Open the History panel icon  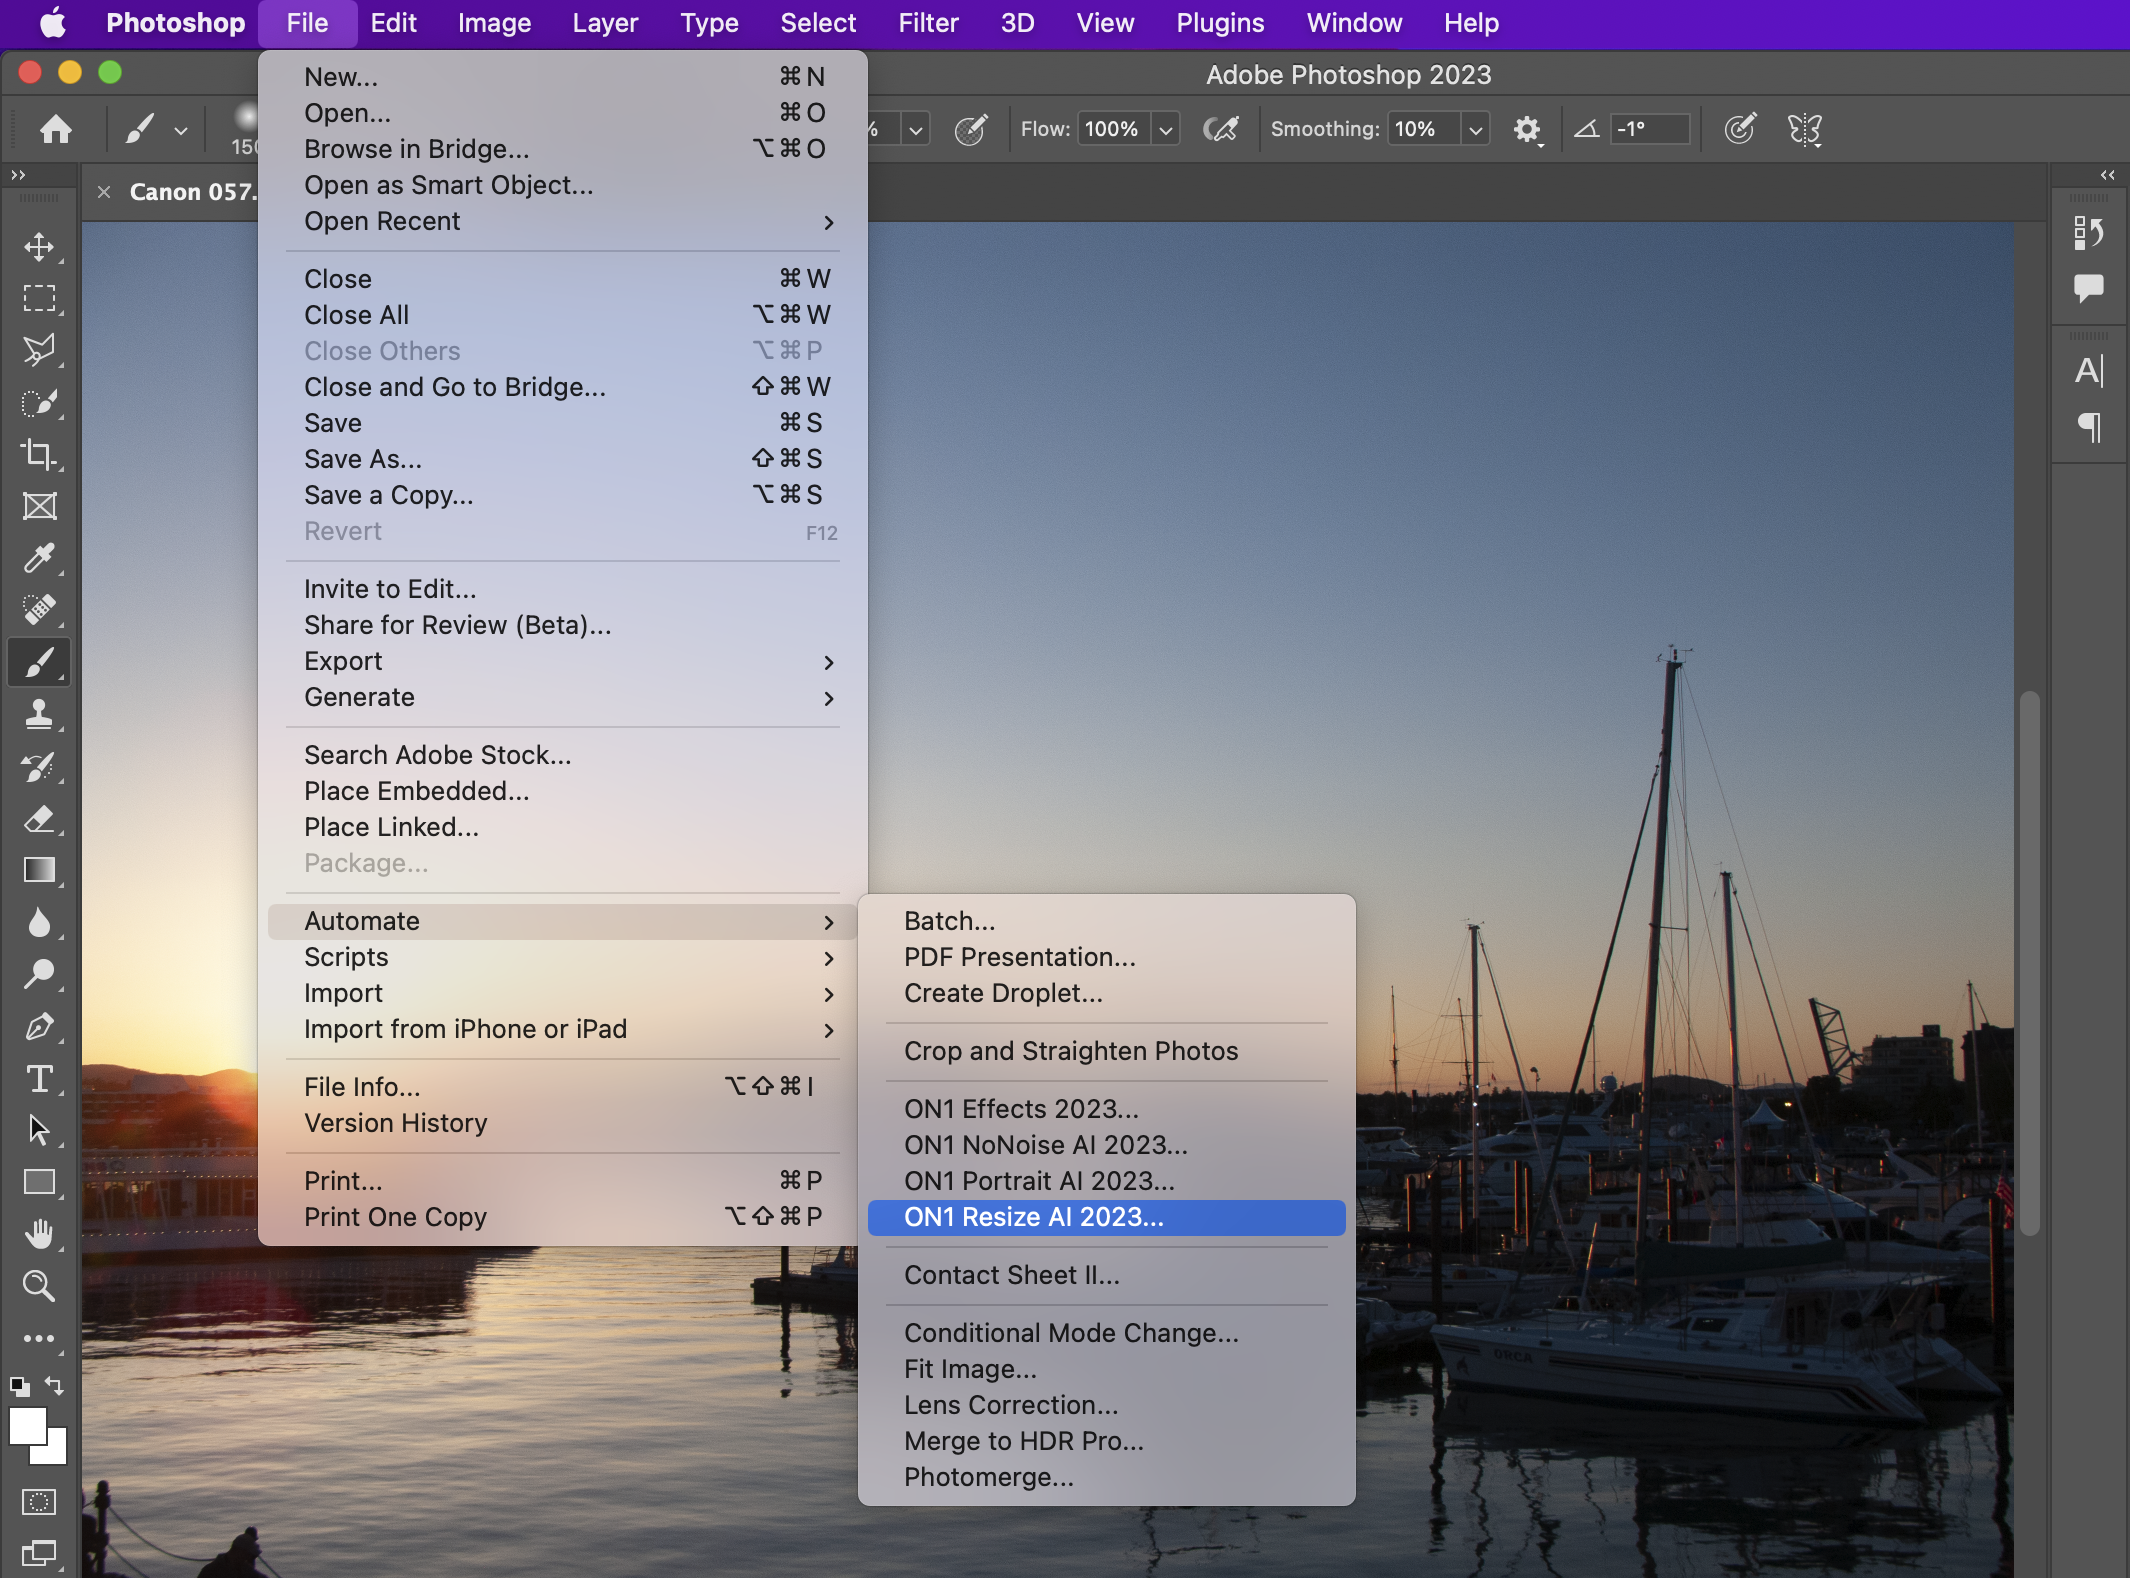2089,233
